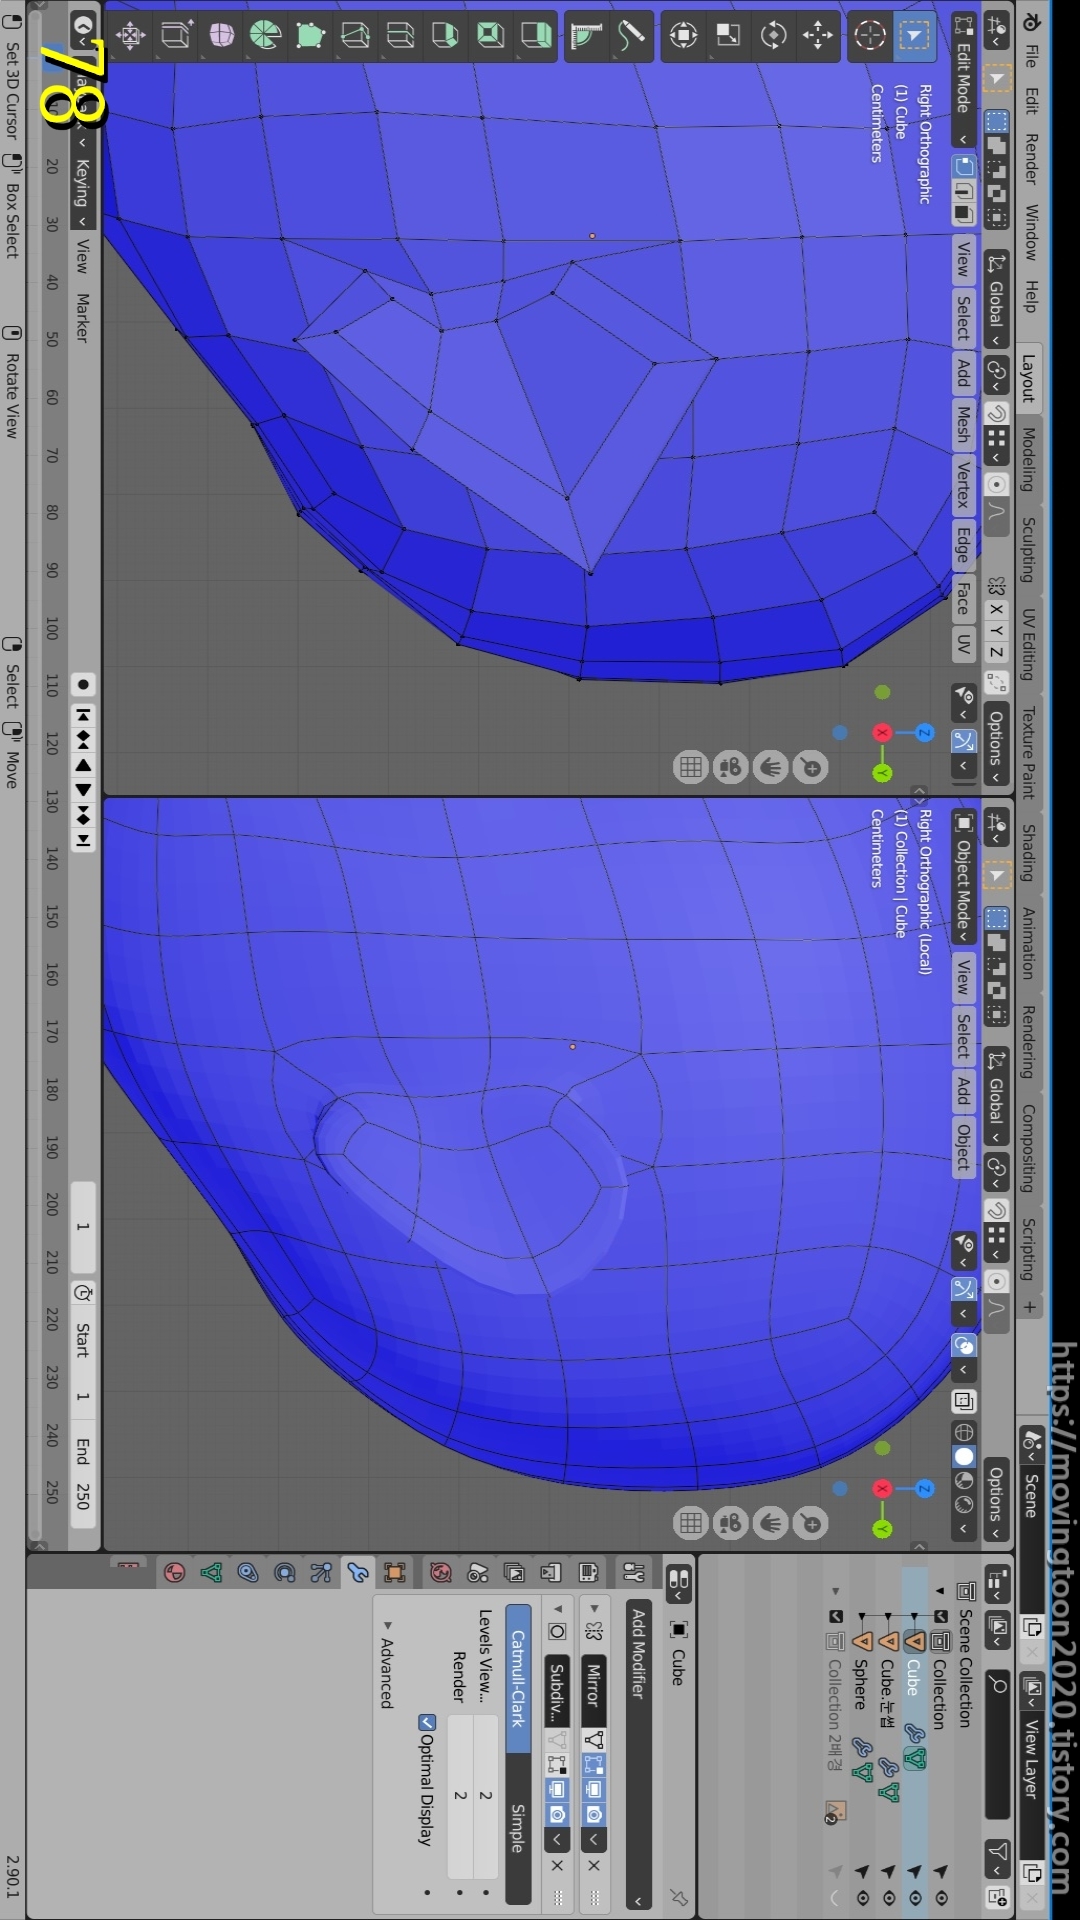1080x1920 pixels.
Task: Open the Options dropdown in the Edit Mode viewport
Action: click(996, 744)
